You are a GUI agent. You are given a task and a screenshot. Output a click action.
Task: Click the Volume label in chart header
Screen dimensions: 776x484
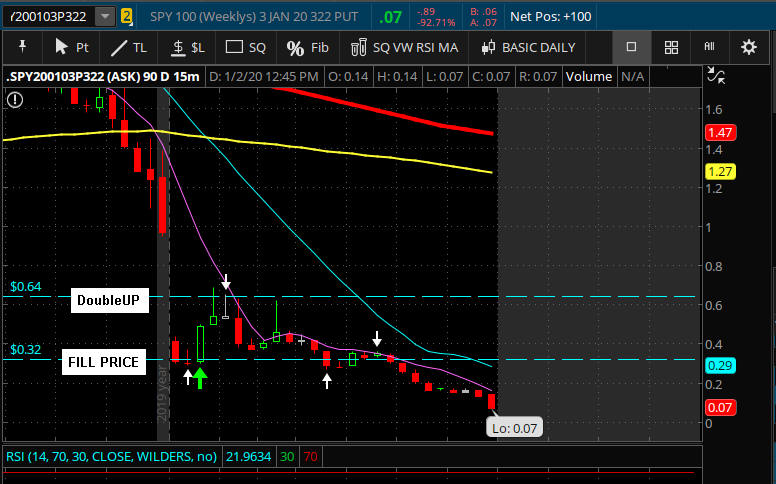[x=589, y=77]
